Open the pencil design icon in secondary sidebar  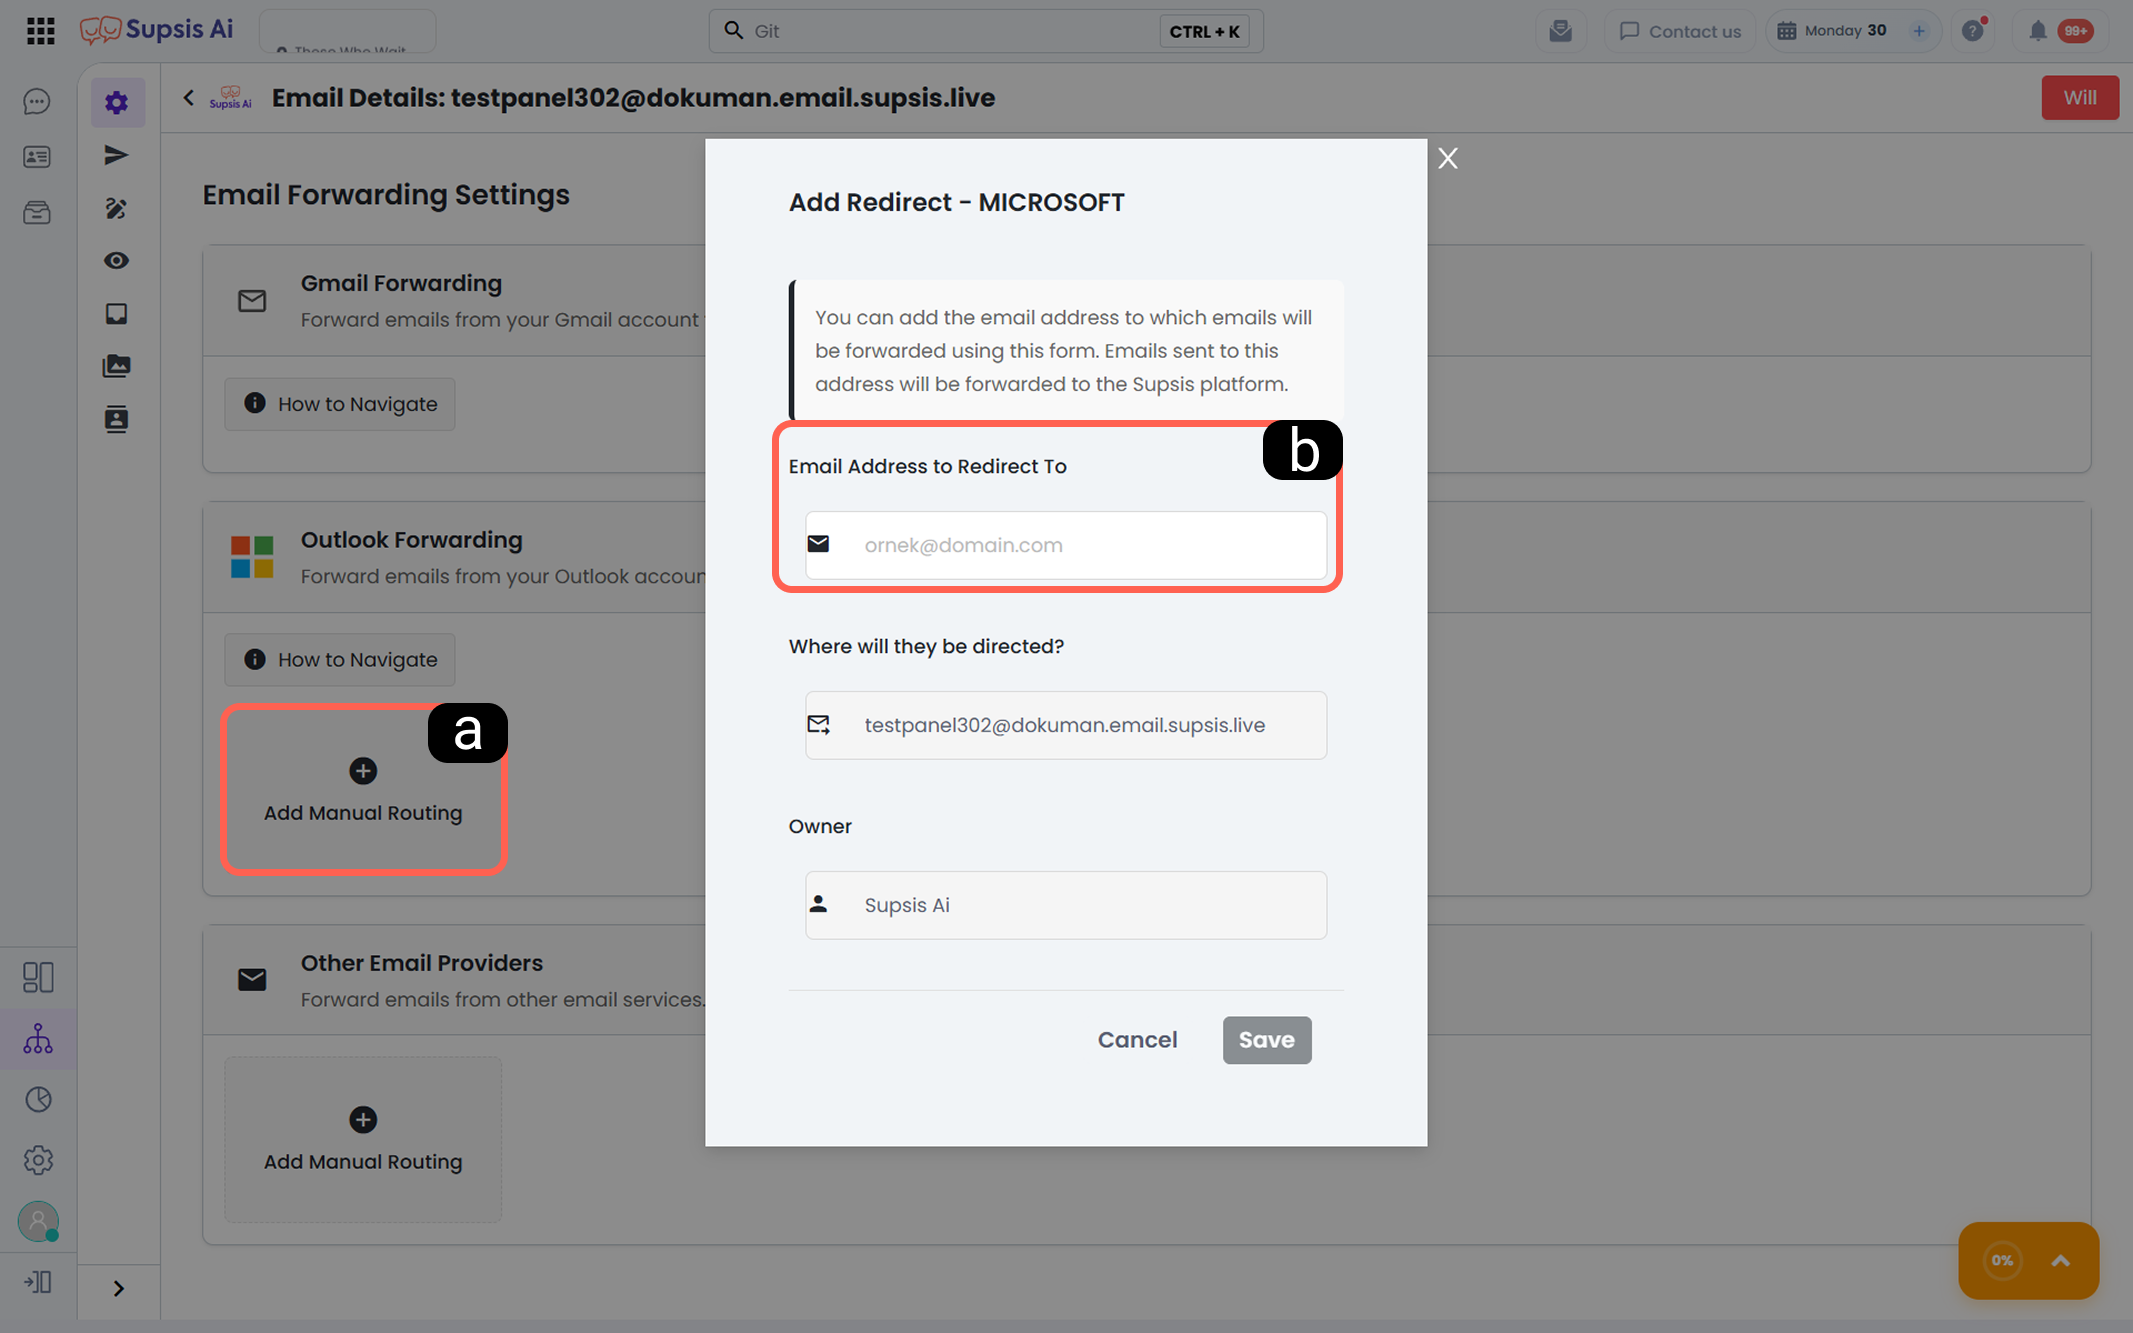tap(116, 208)
